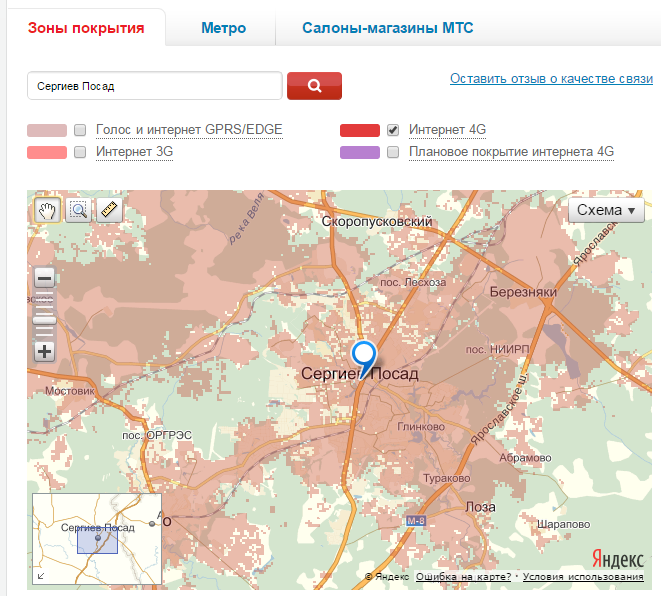Open the Схема map type dropdown
661x596 pixels.
607,210
